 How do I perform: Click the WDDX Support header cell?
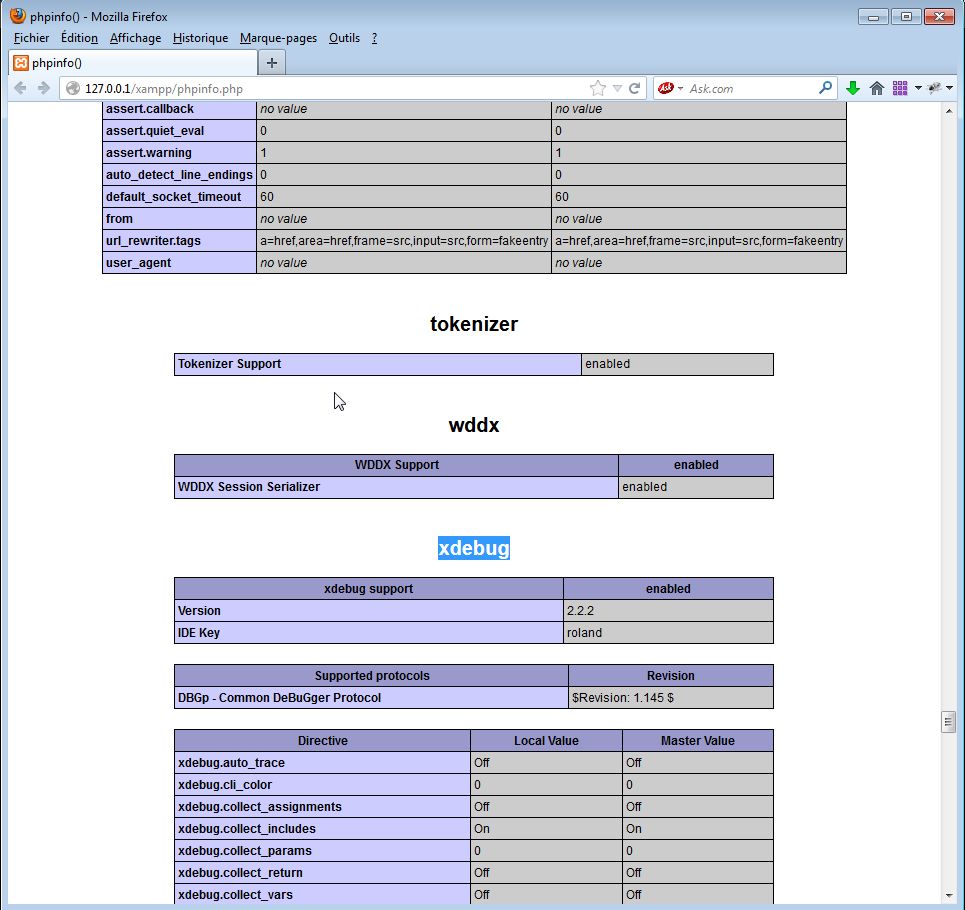[396, 465]
